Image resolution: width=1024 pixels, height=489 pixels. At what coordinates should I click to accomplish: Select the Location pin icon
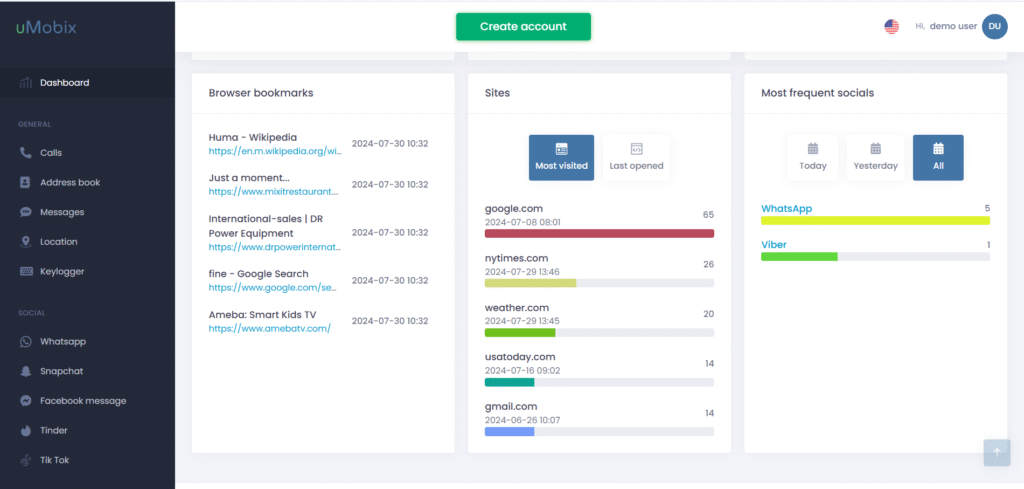[26, 242]
